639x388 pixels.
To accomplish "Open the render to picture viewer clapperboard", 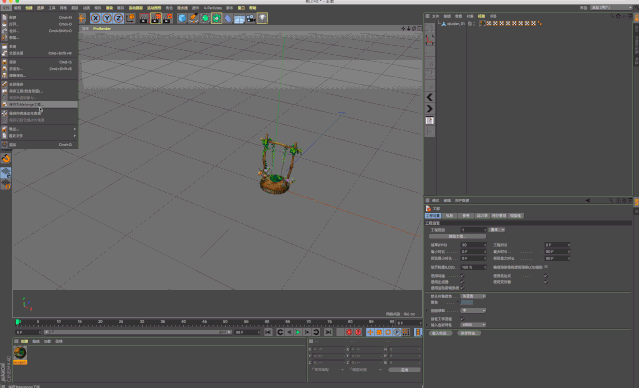I will pos(156,18).
